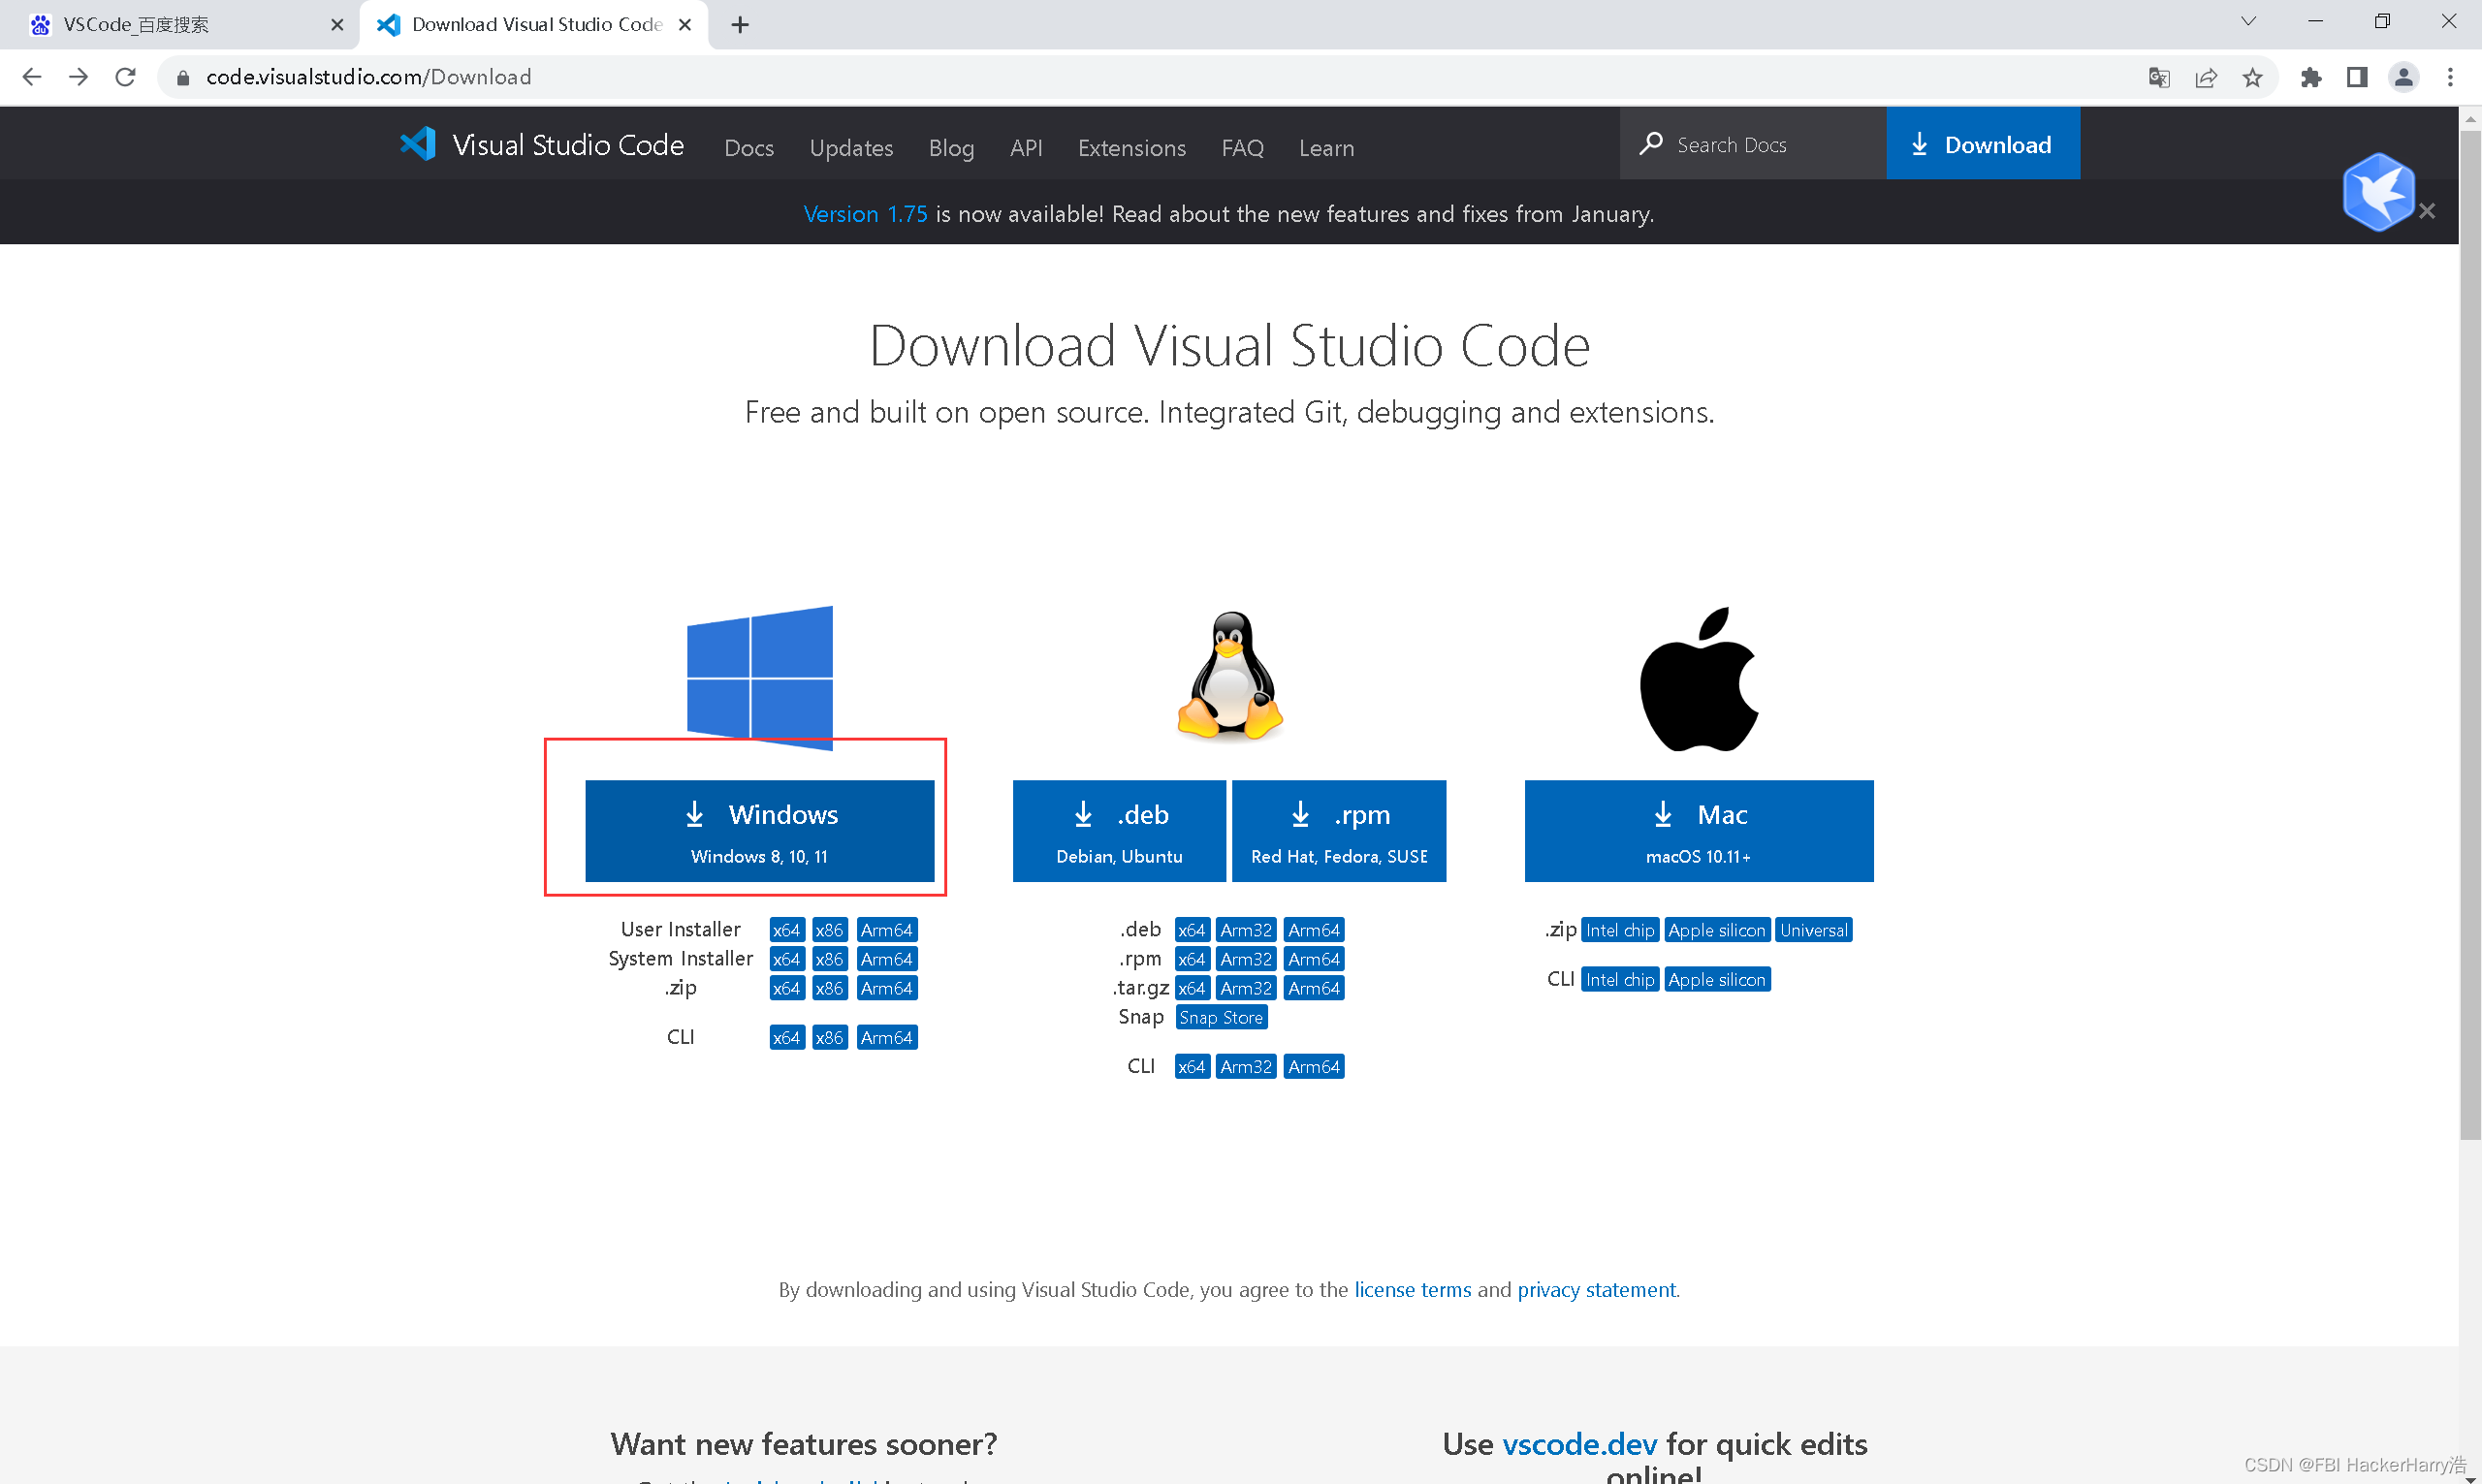Download the Mac build
Screen dimensions: 2482x1484
[x=1699, y=831]
